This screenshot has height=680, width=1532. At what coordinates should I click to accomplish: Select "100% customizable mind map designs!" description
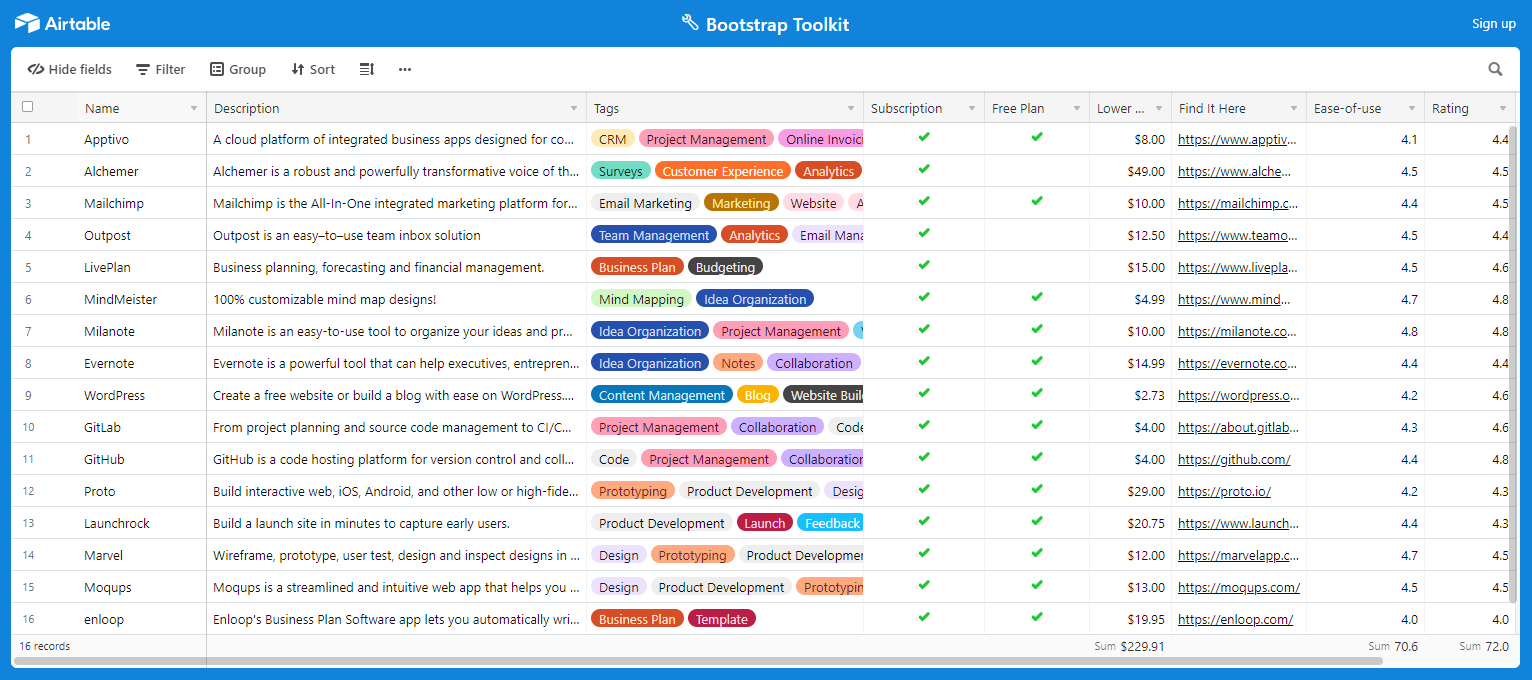396,299
